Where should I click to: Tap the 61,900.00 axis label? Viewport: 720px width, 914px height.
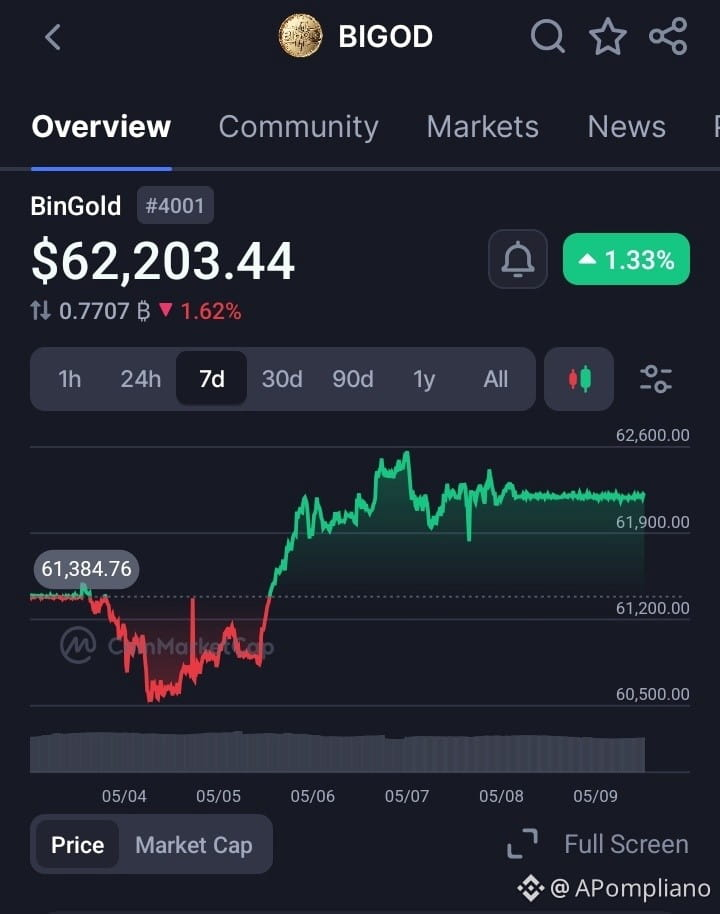[x=652, y=522]
